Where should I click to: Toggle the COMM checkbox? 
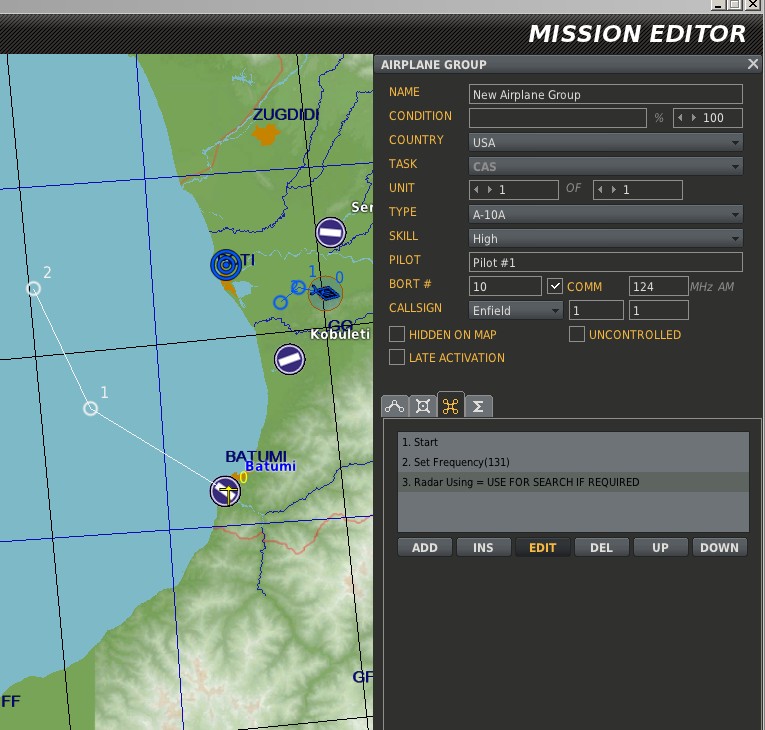tap(554, 286)
